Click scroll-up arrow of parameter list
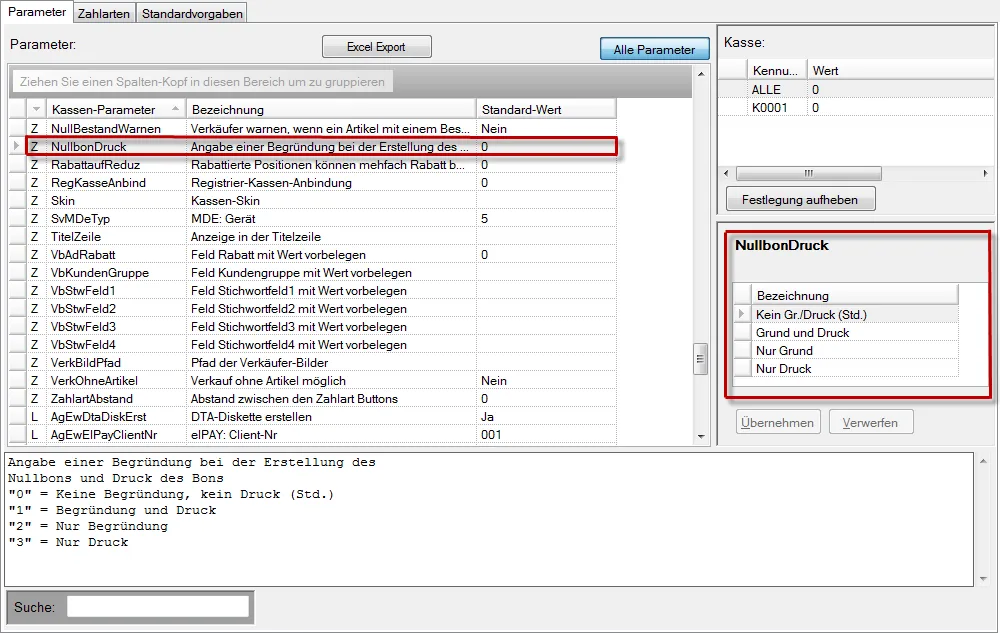This screenshot has width=1000, height=634. pyautogui.click(x=702, y=74)
